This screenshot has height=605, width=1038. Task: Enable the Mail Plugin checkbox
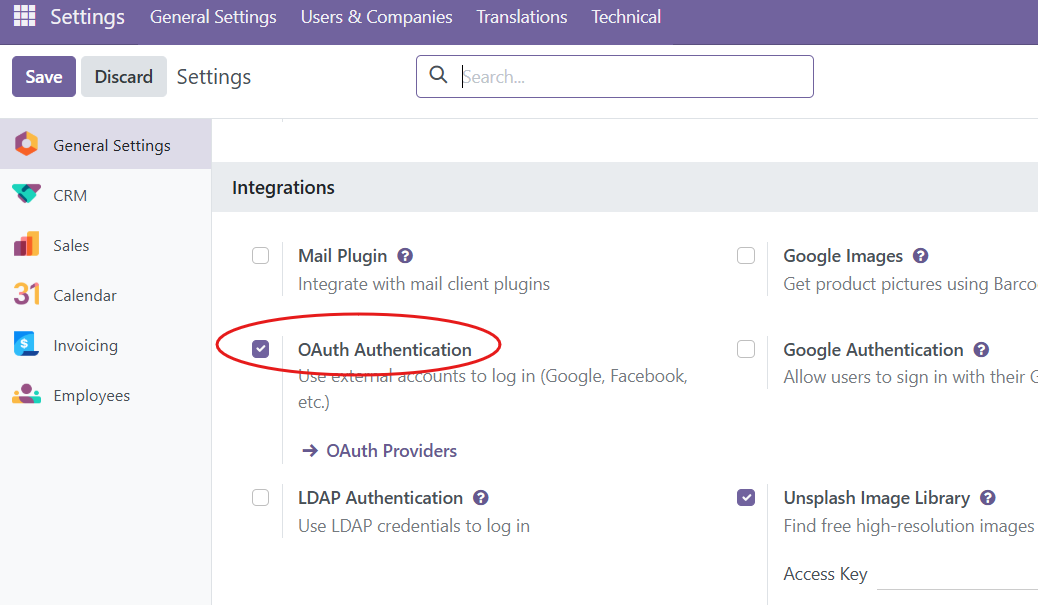coord(261,256)
